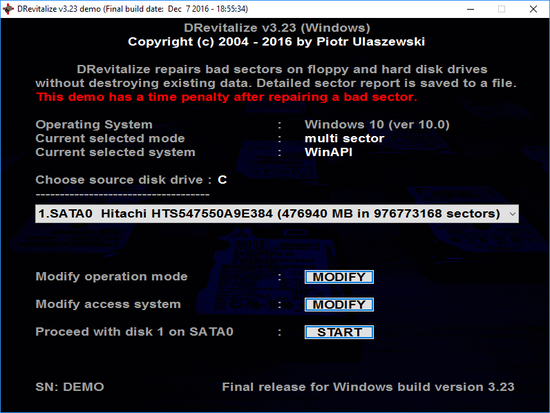
Task: Close the DRevitalize demo window
Action: coord(533,9)
